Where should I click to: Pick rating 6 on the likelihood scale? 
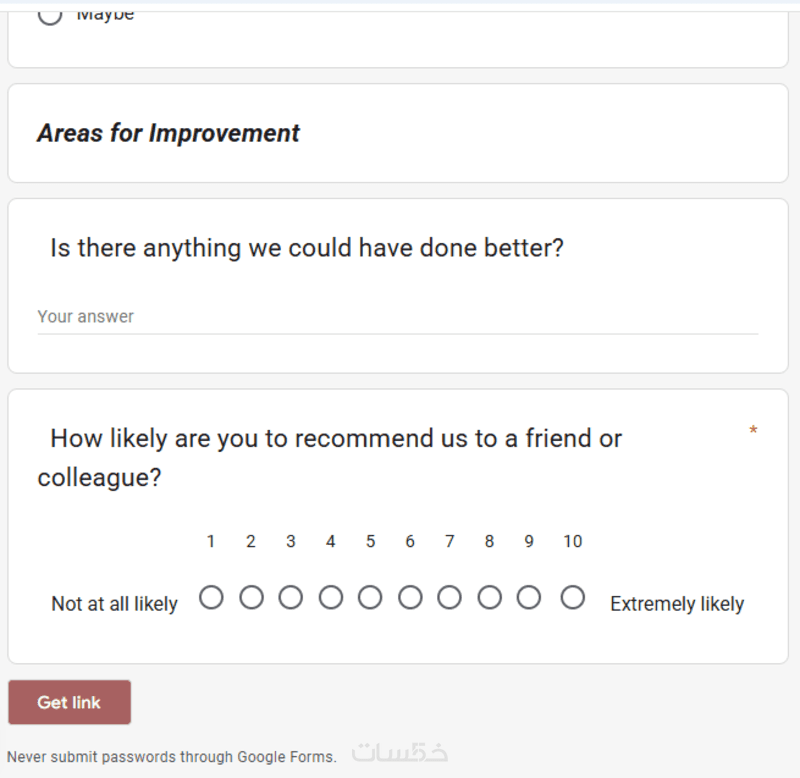[410, 598]
